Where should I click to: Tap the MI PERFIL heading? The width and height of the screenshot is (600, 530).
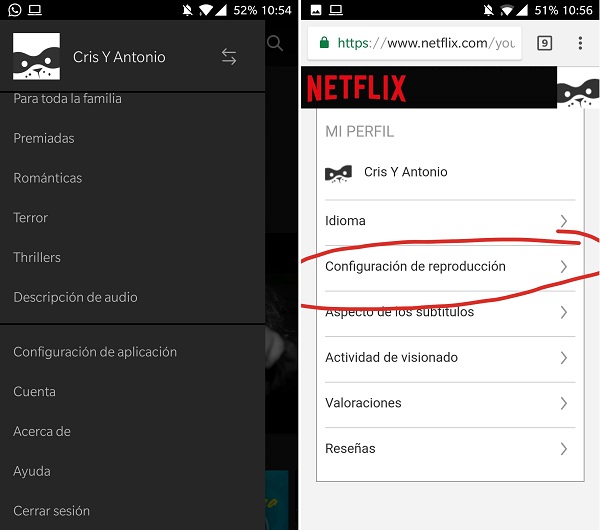[359, 132]
